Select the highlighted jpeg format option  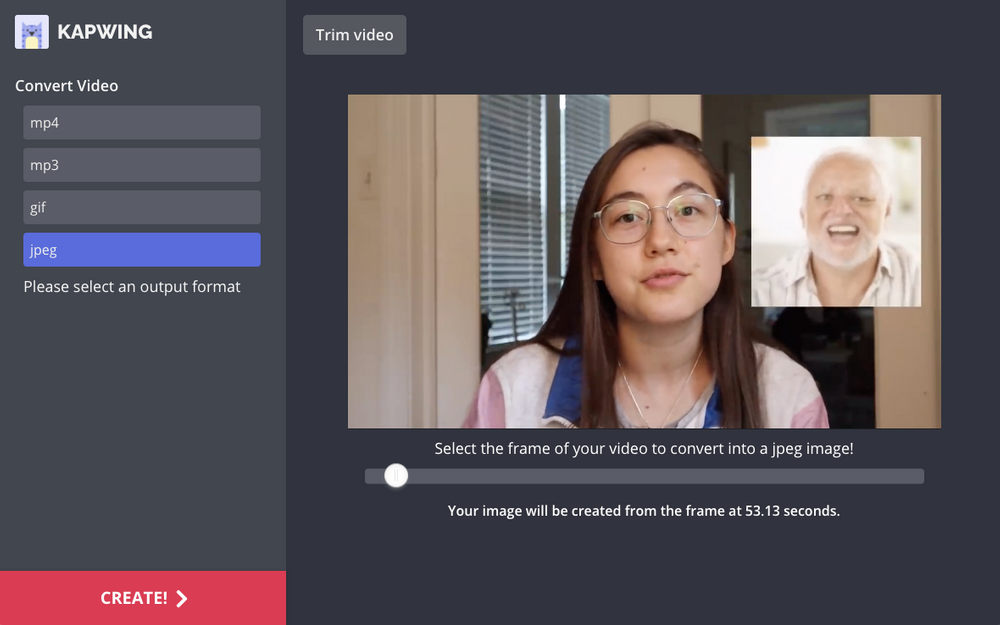coord(142,250)
